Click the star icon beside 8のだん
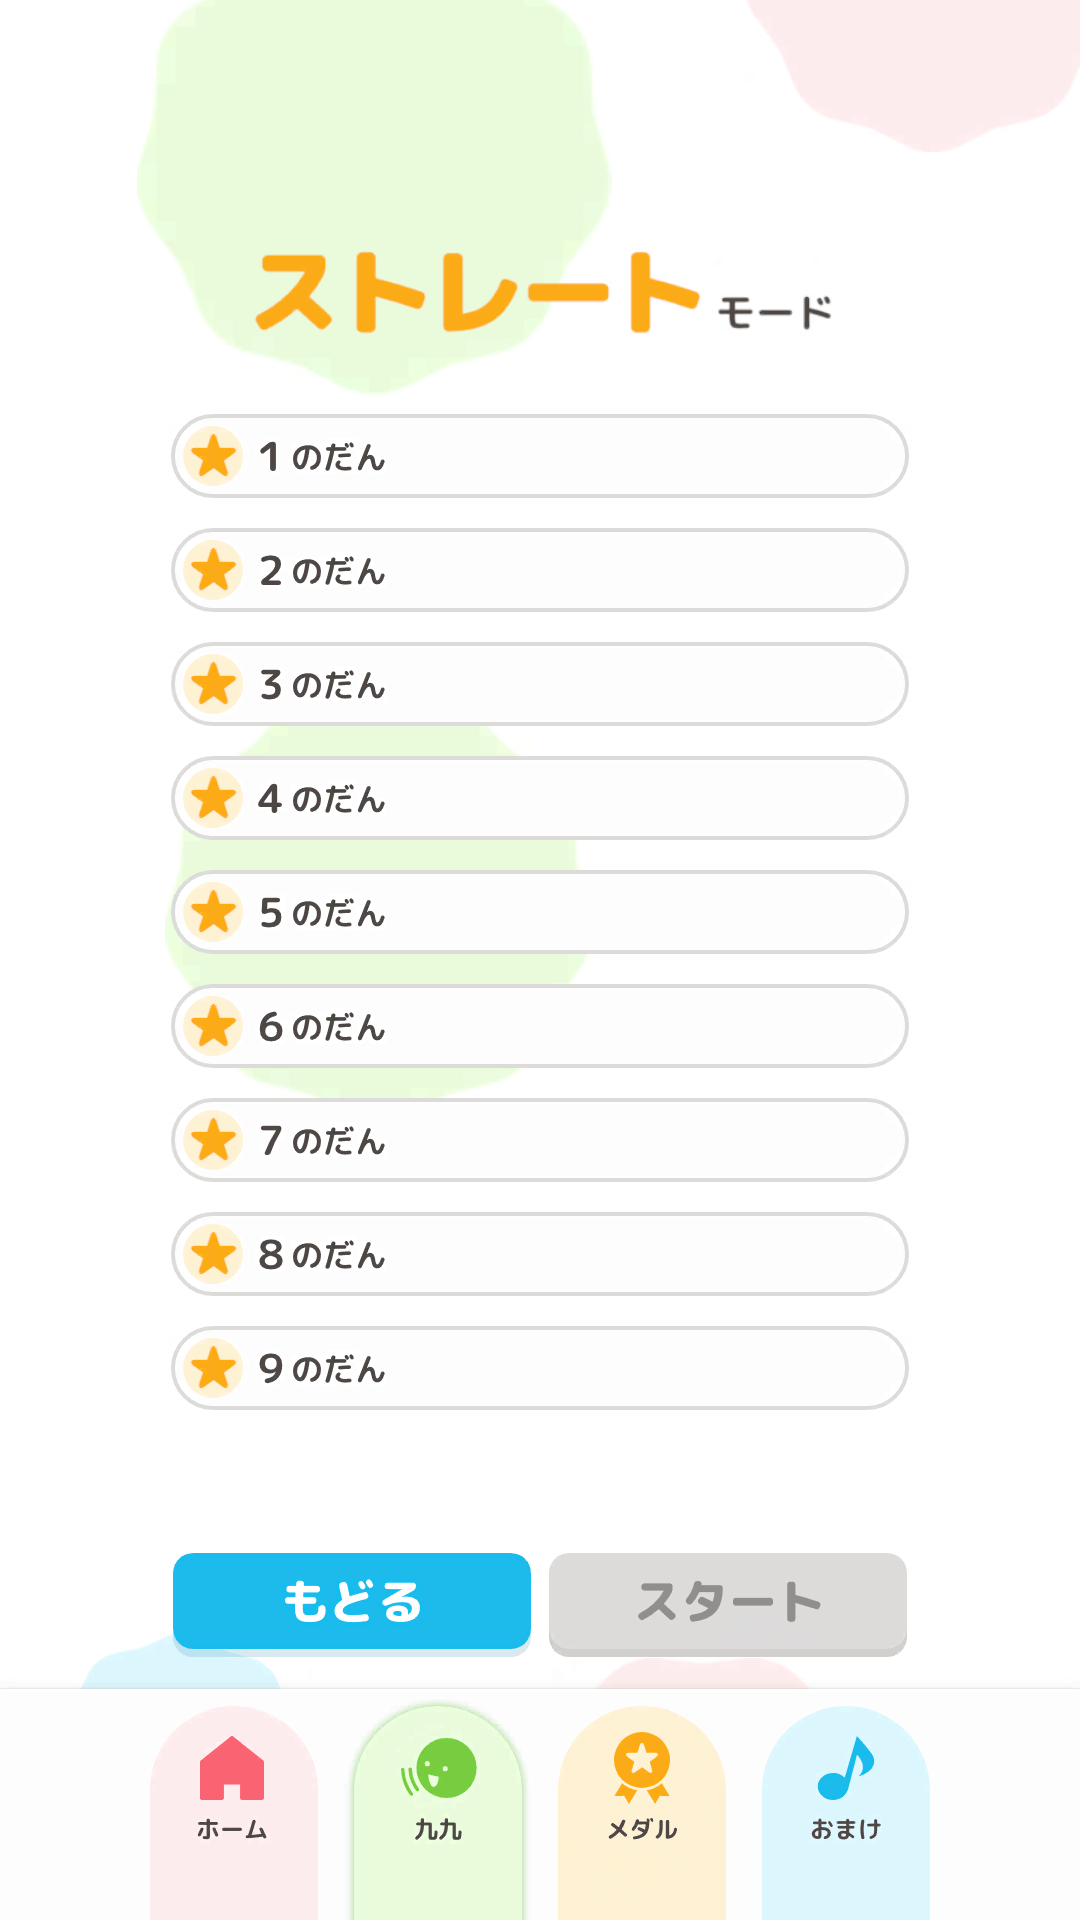Image resolution: width=1080 pixels, height=1920 pixels. coord(214,1255)
